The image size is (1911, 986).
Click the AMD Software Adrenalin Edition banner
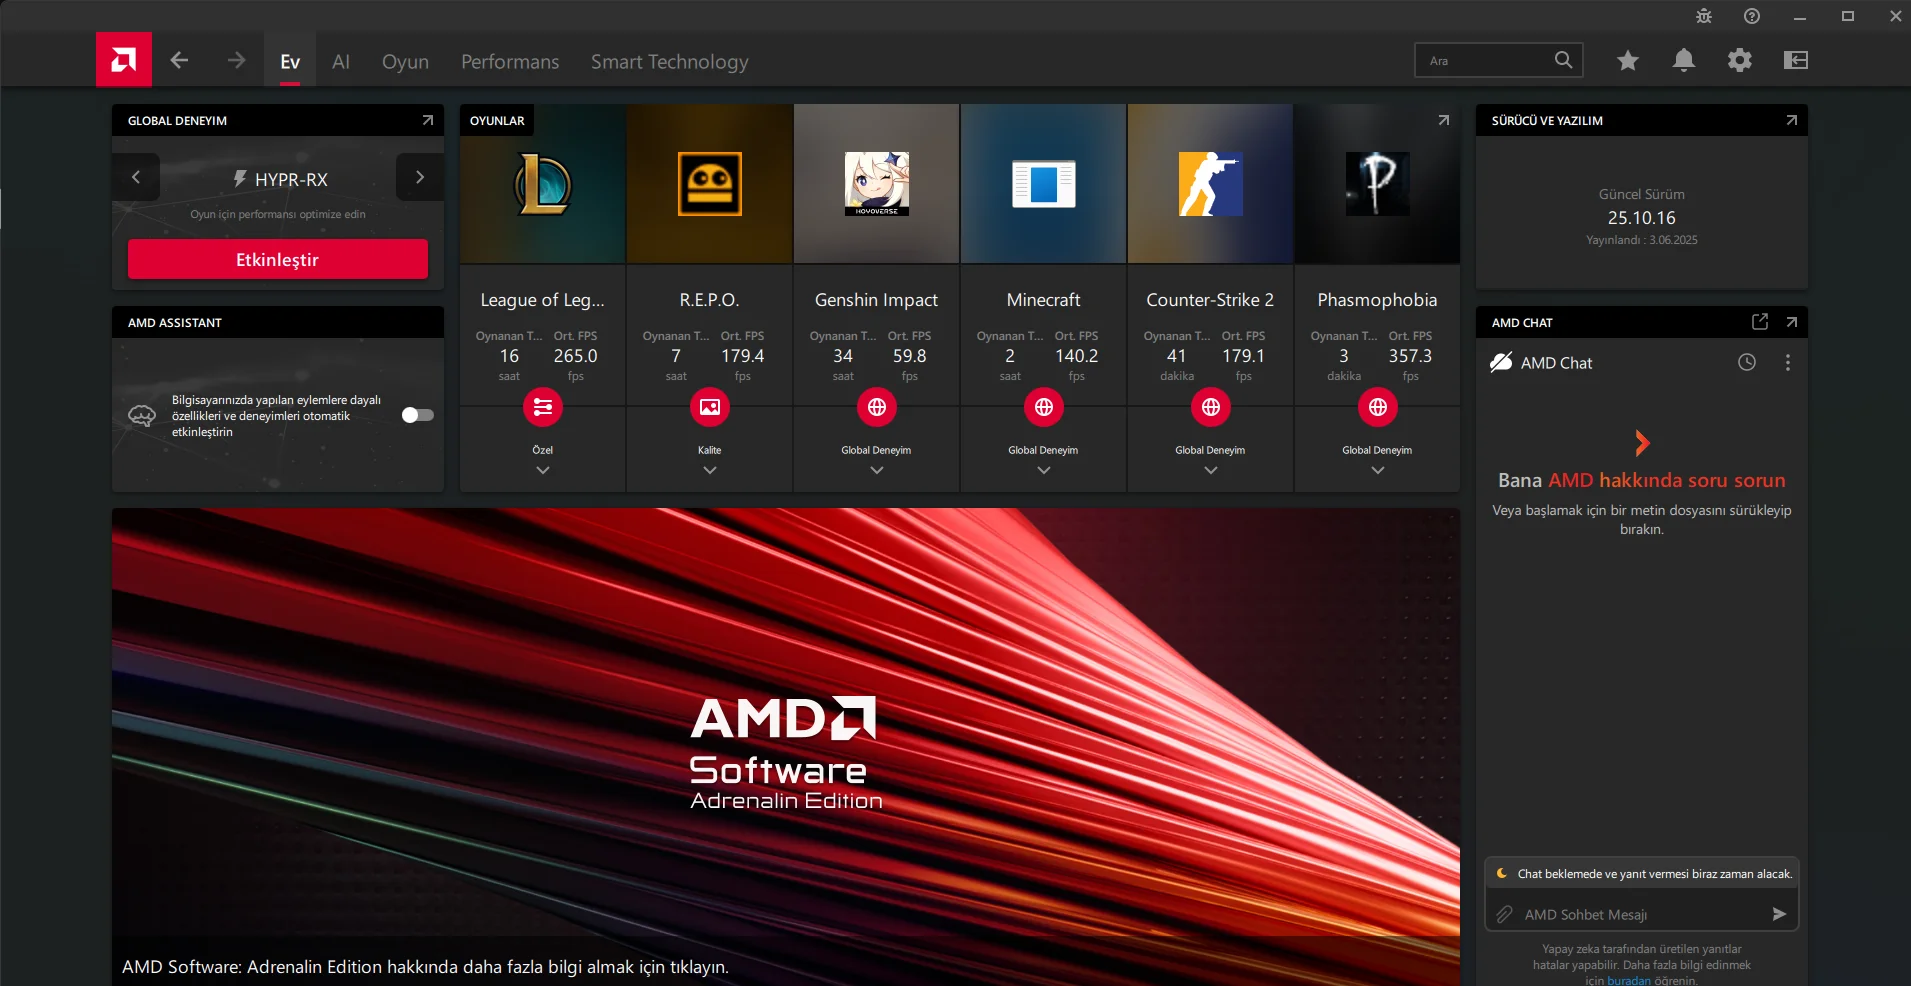(786, 747)
